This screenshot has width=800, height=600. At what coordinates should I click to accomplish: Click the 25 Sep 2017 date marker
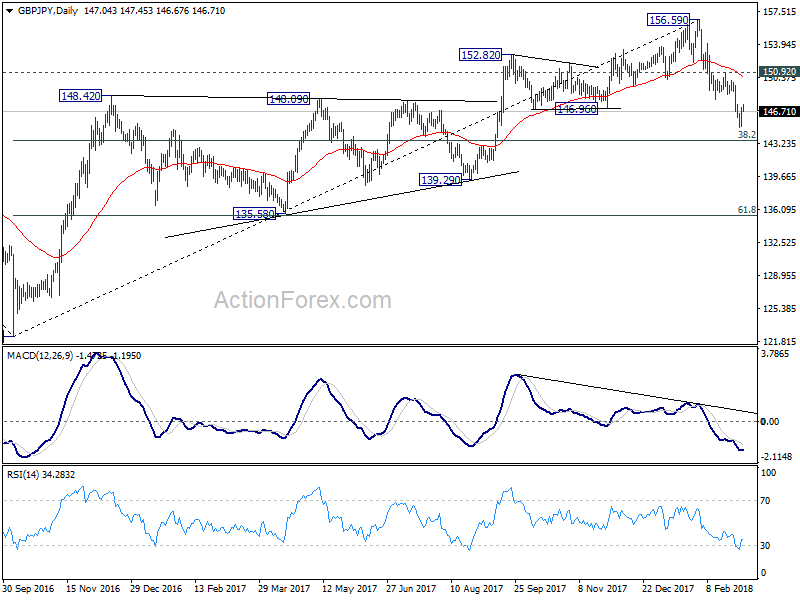[541, 588]
